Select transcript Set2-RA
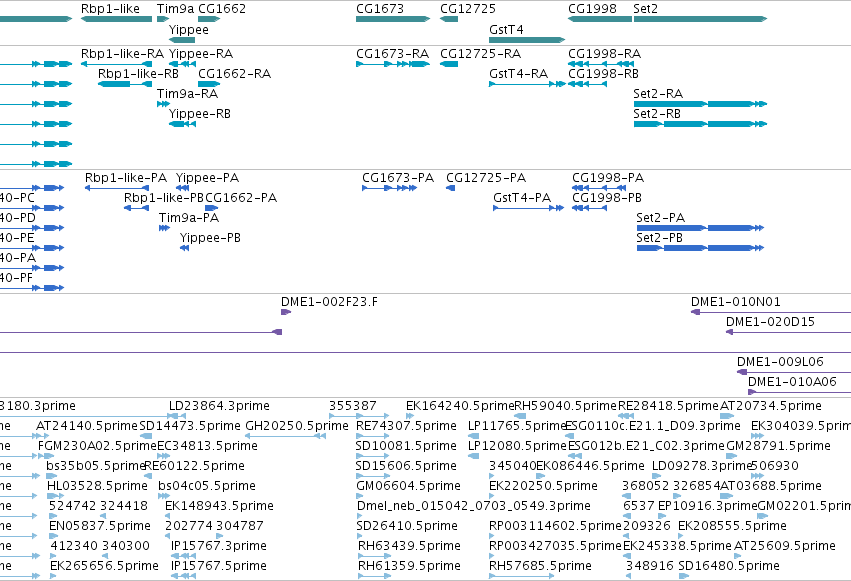The height and width of the screenshot is (581, 851). [x=700, y=104]
